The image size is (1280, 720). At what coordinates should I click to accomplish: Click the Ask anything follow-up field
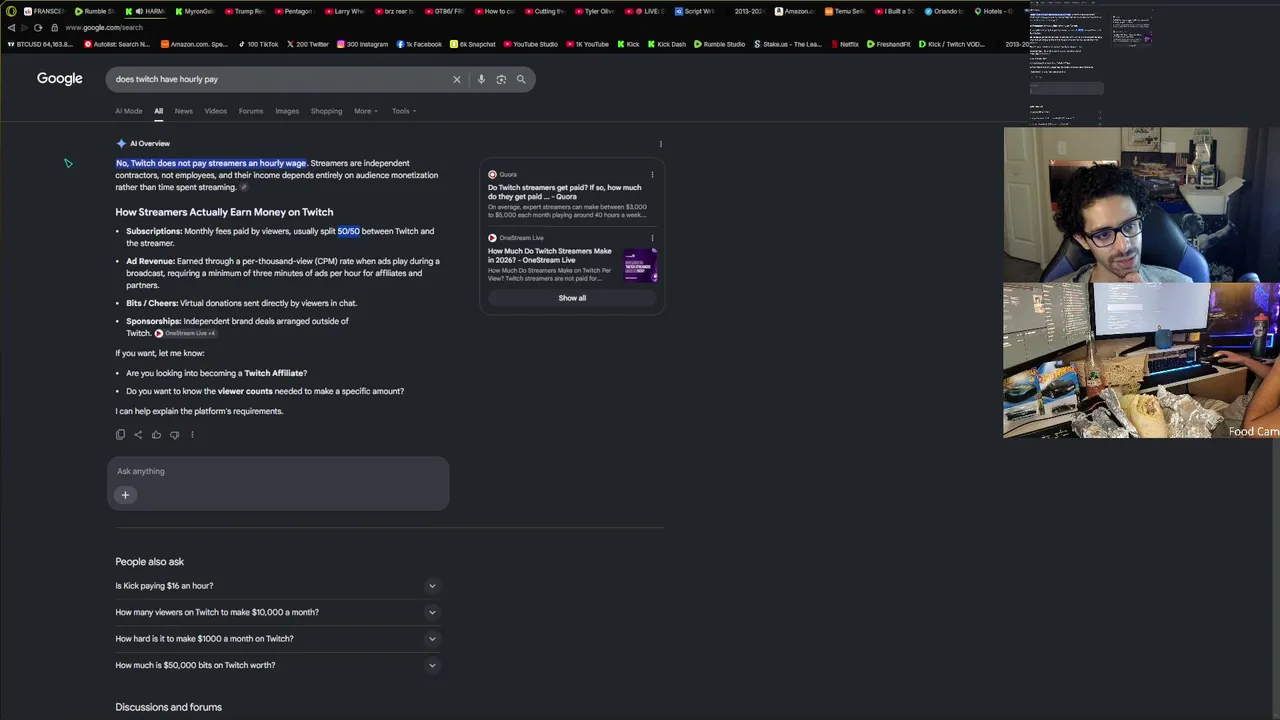click(x=278, y=471)
